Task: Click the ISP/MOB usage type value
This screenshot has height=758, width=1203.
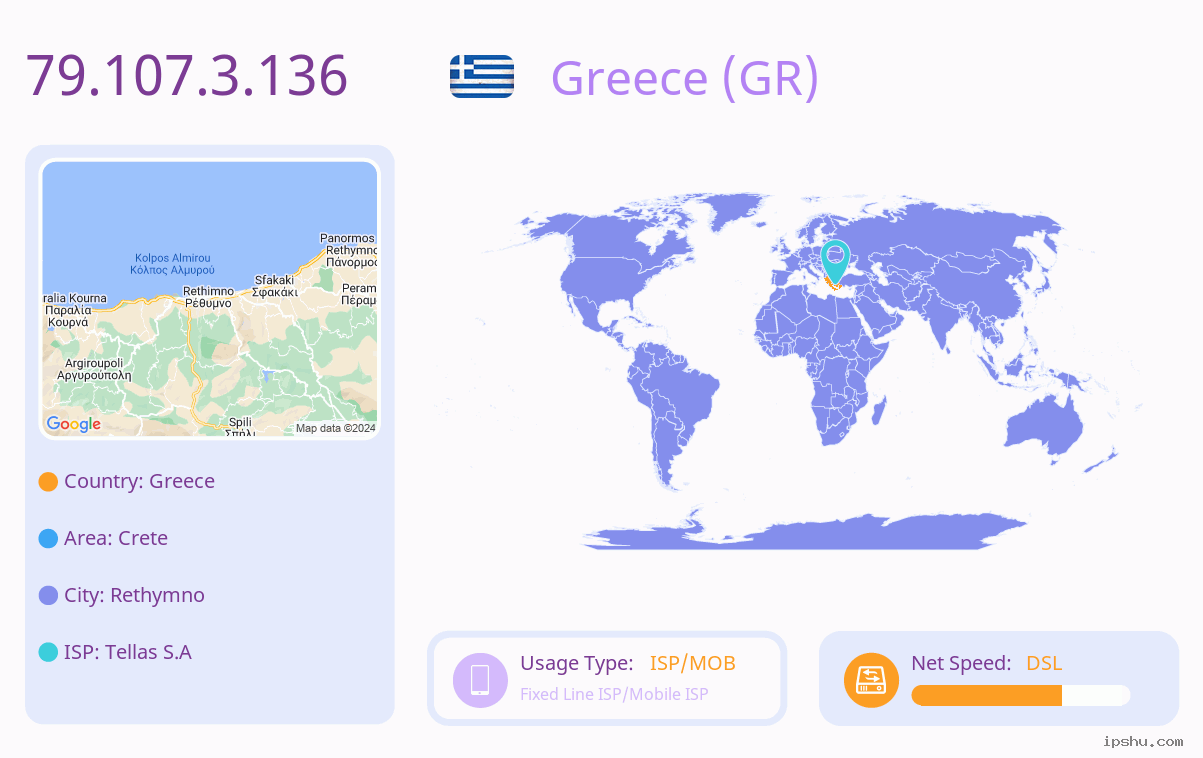Action: [693, 663]
